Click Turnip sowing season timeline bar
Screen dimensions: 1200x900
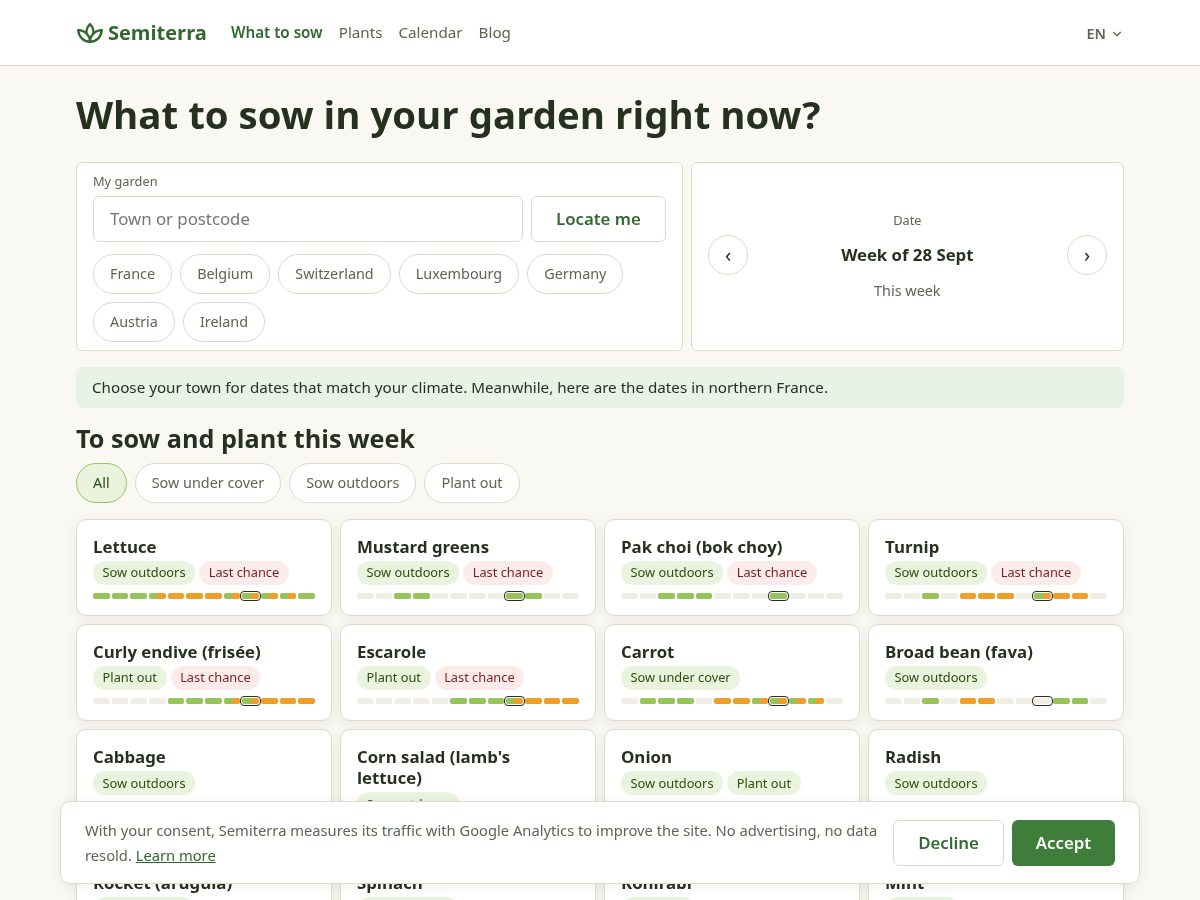click(996, 596)
